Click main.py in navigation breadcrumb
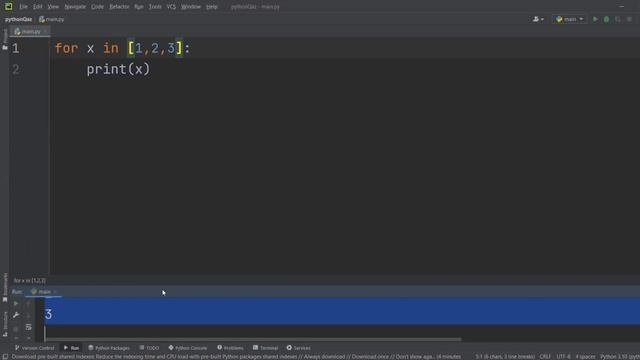640x360 pixels. tap(51, 19)
